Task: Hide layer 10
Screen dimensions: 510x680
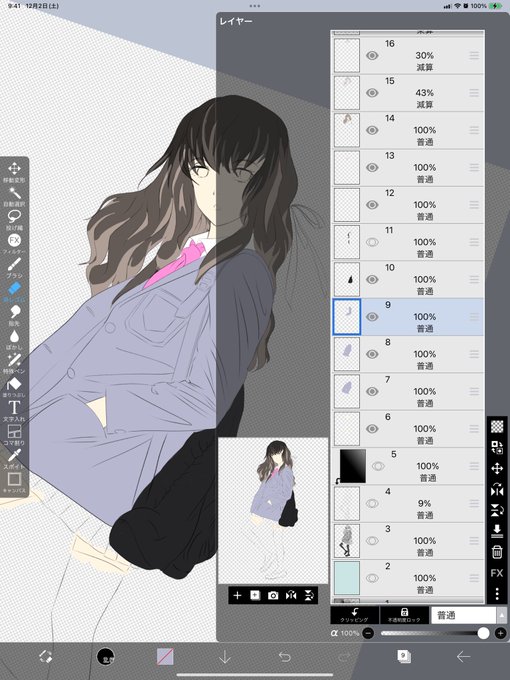Action: [x=372, y=279]
